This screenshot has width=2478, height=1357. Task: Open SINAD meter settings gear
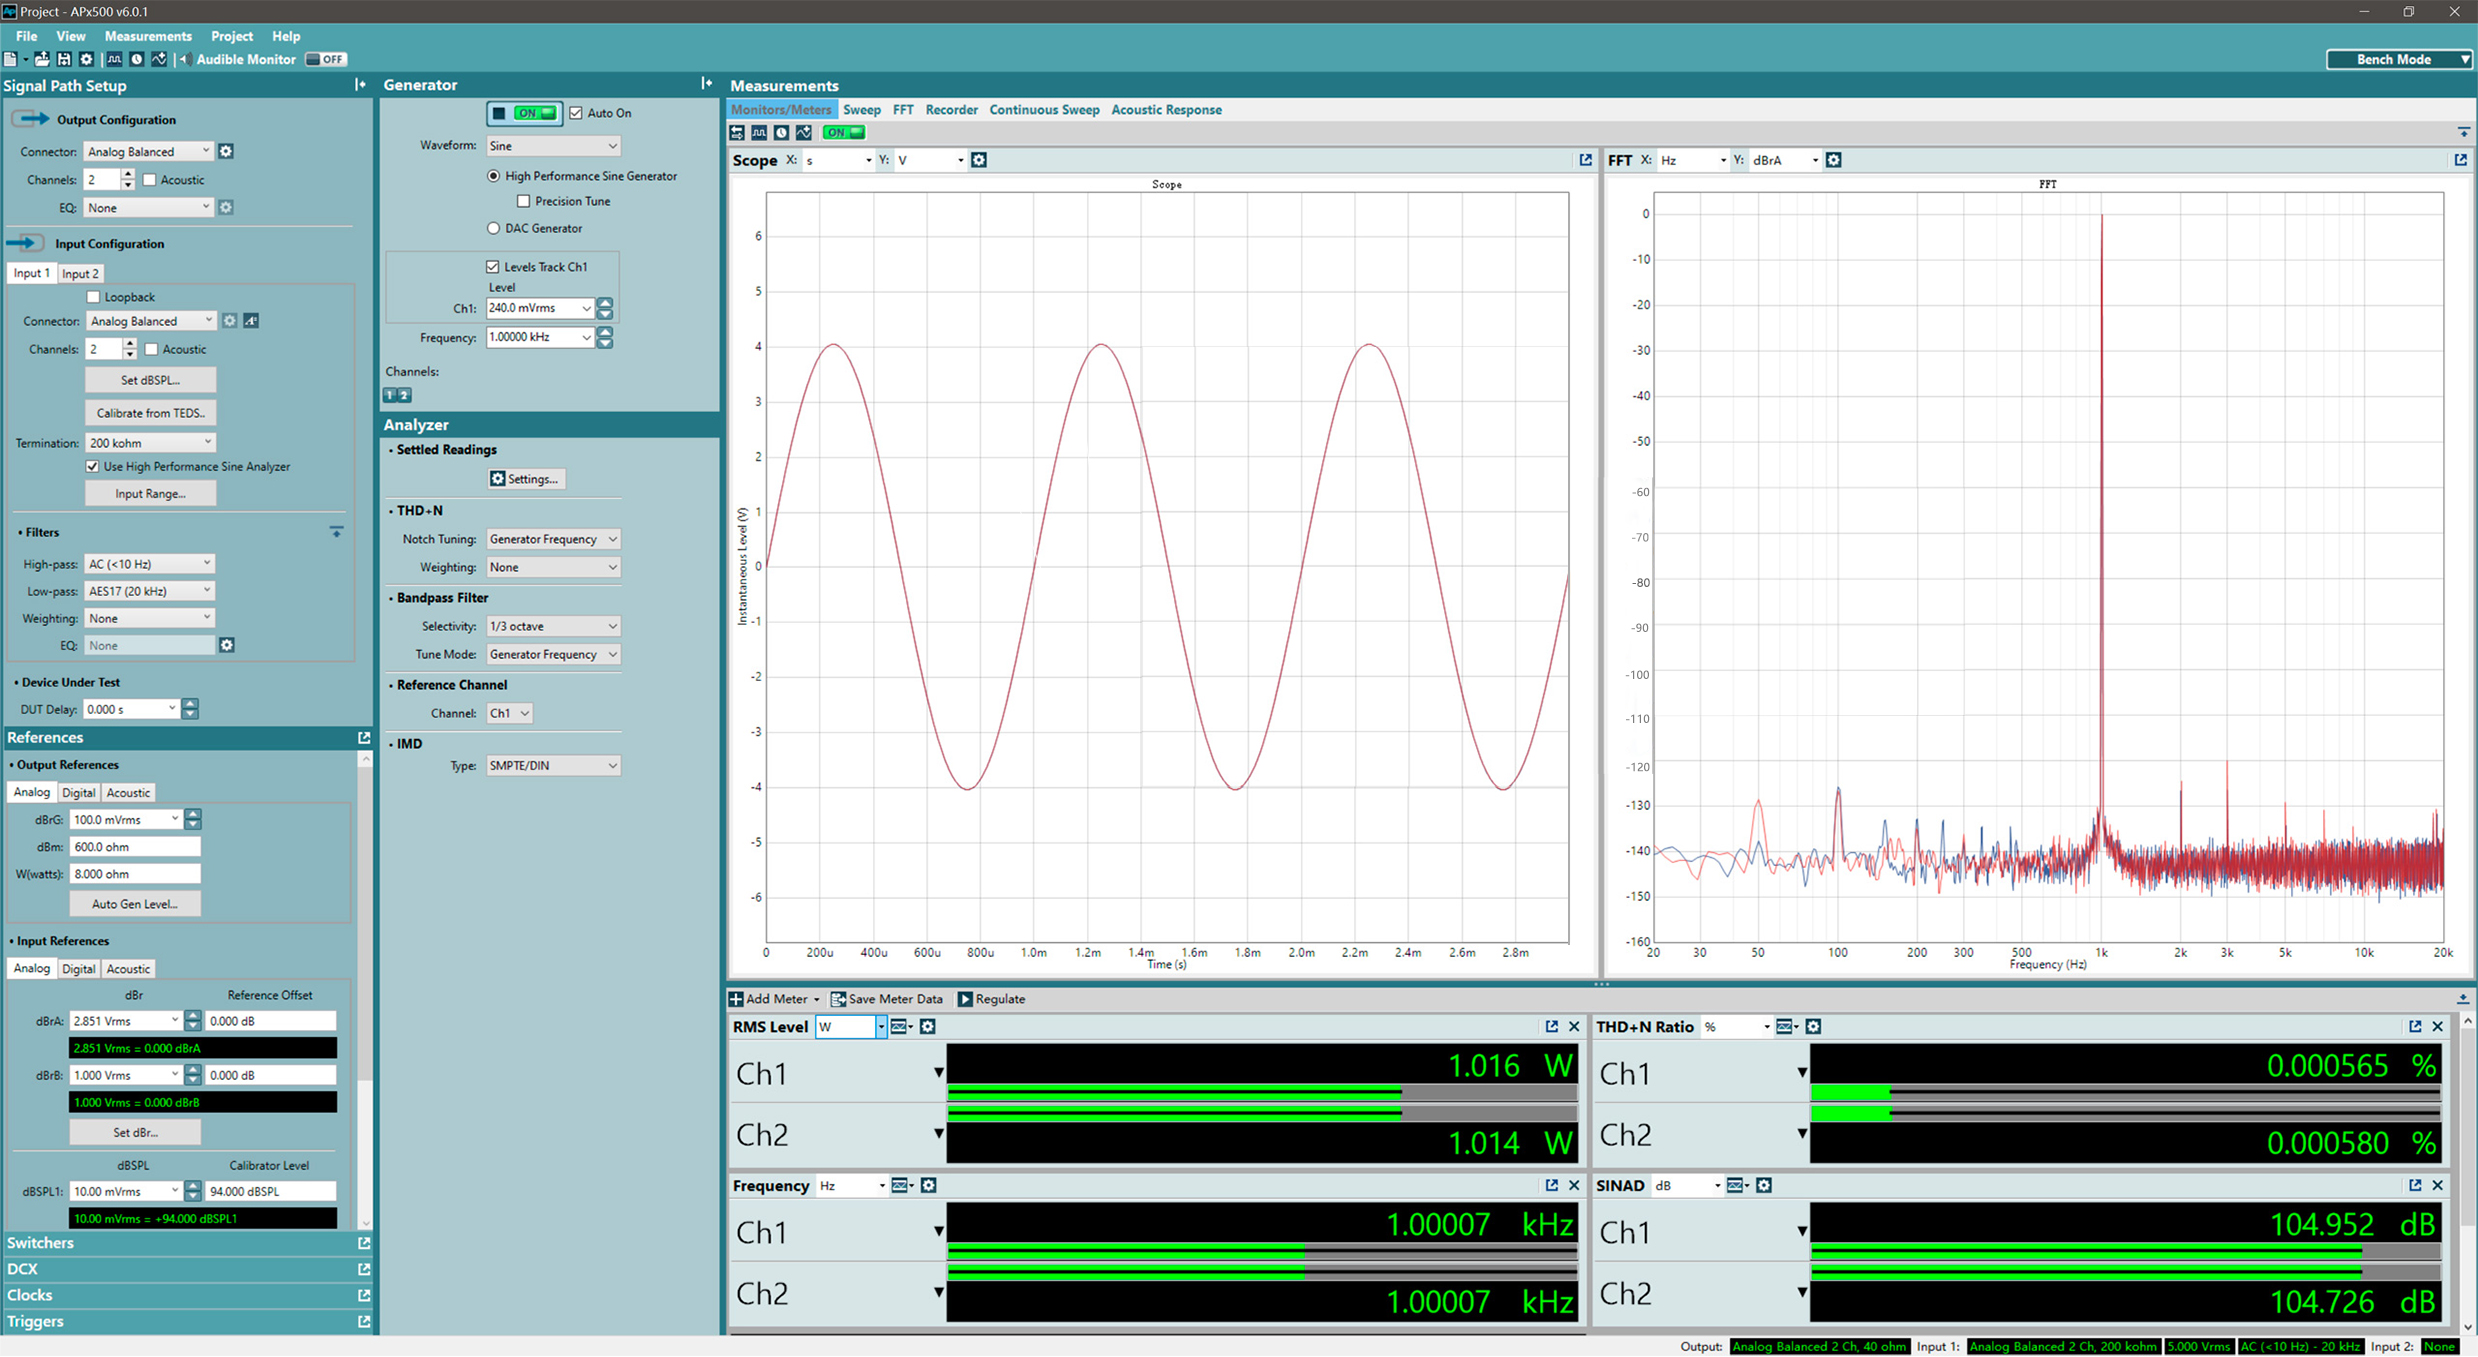click(1764, 1186)
